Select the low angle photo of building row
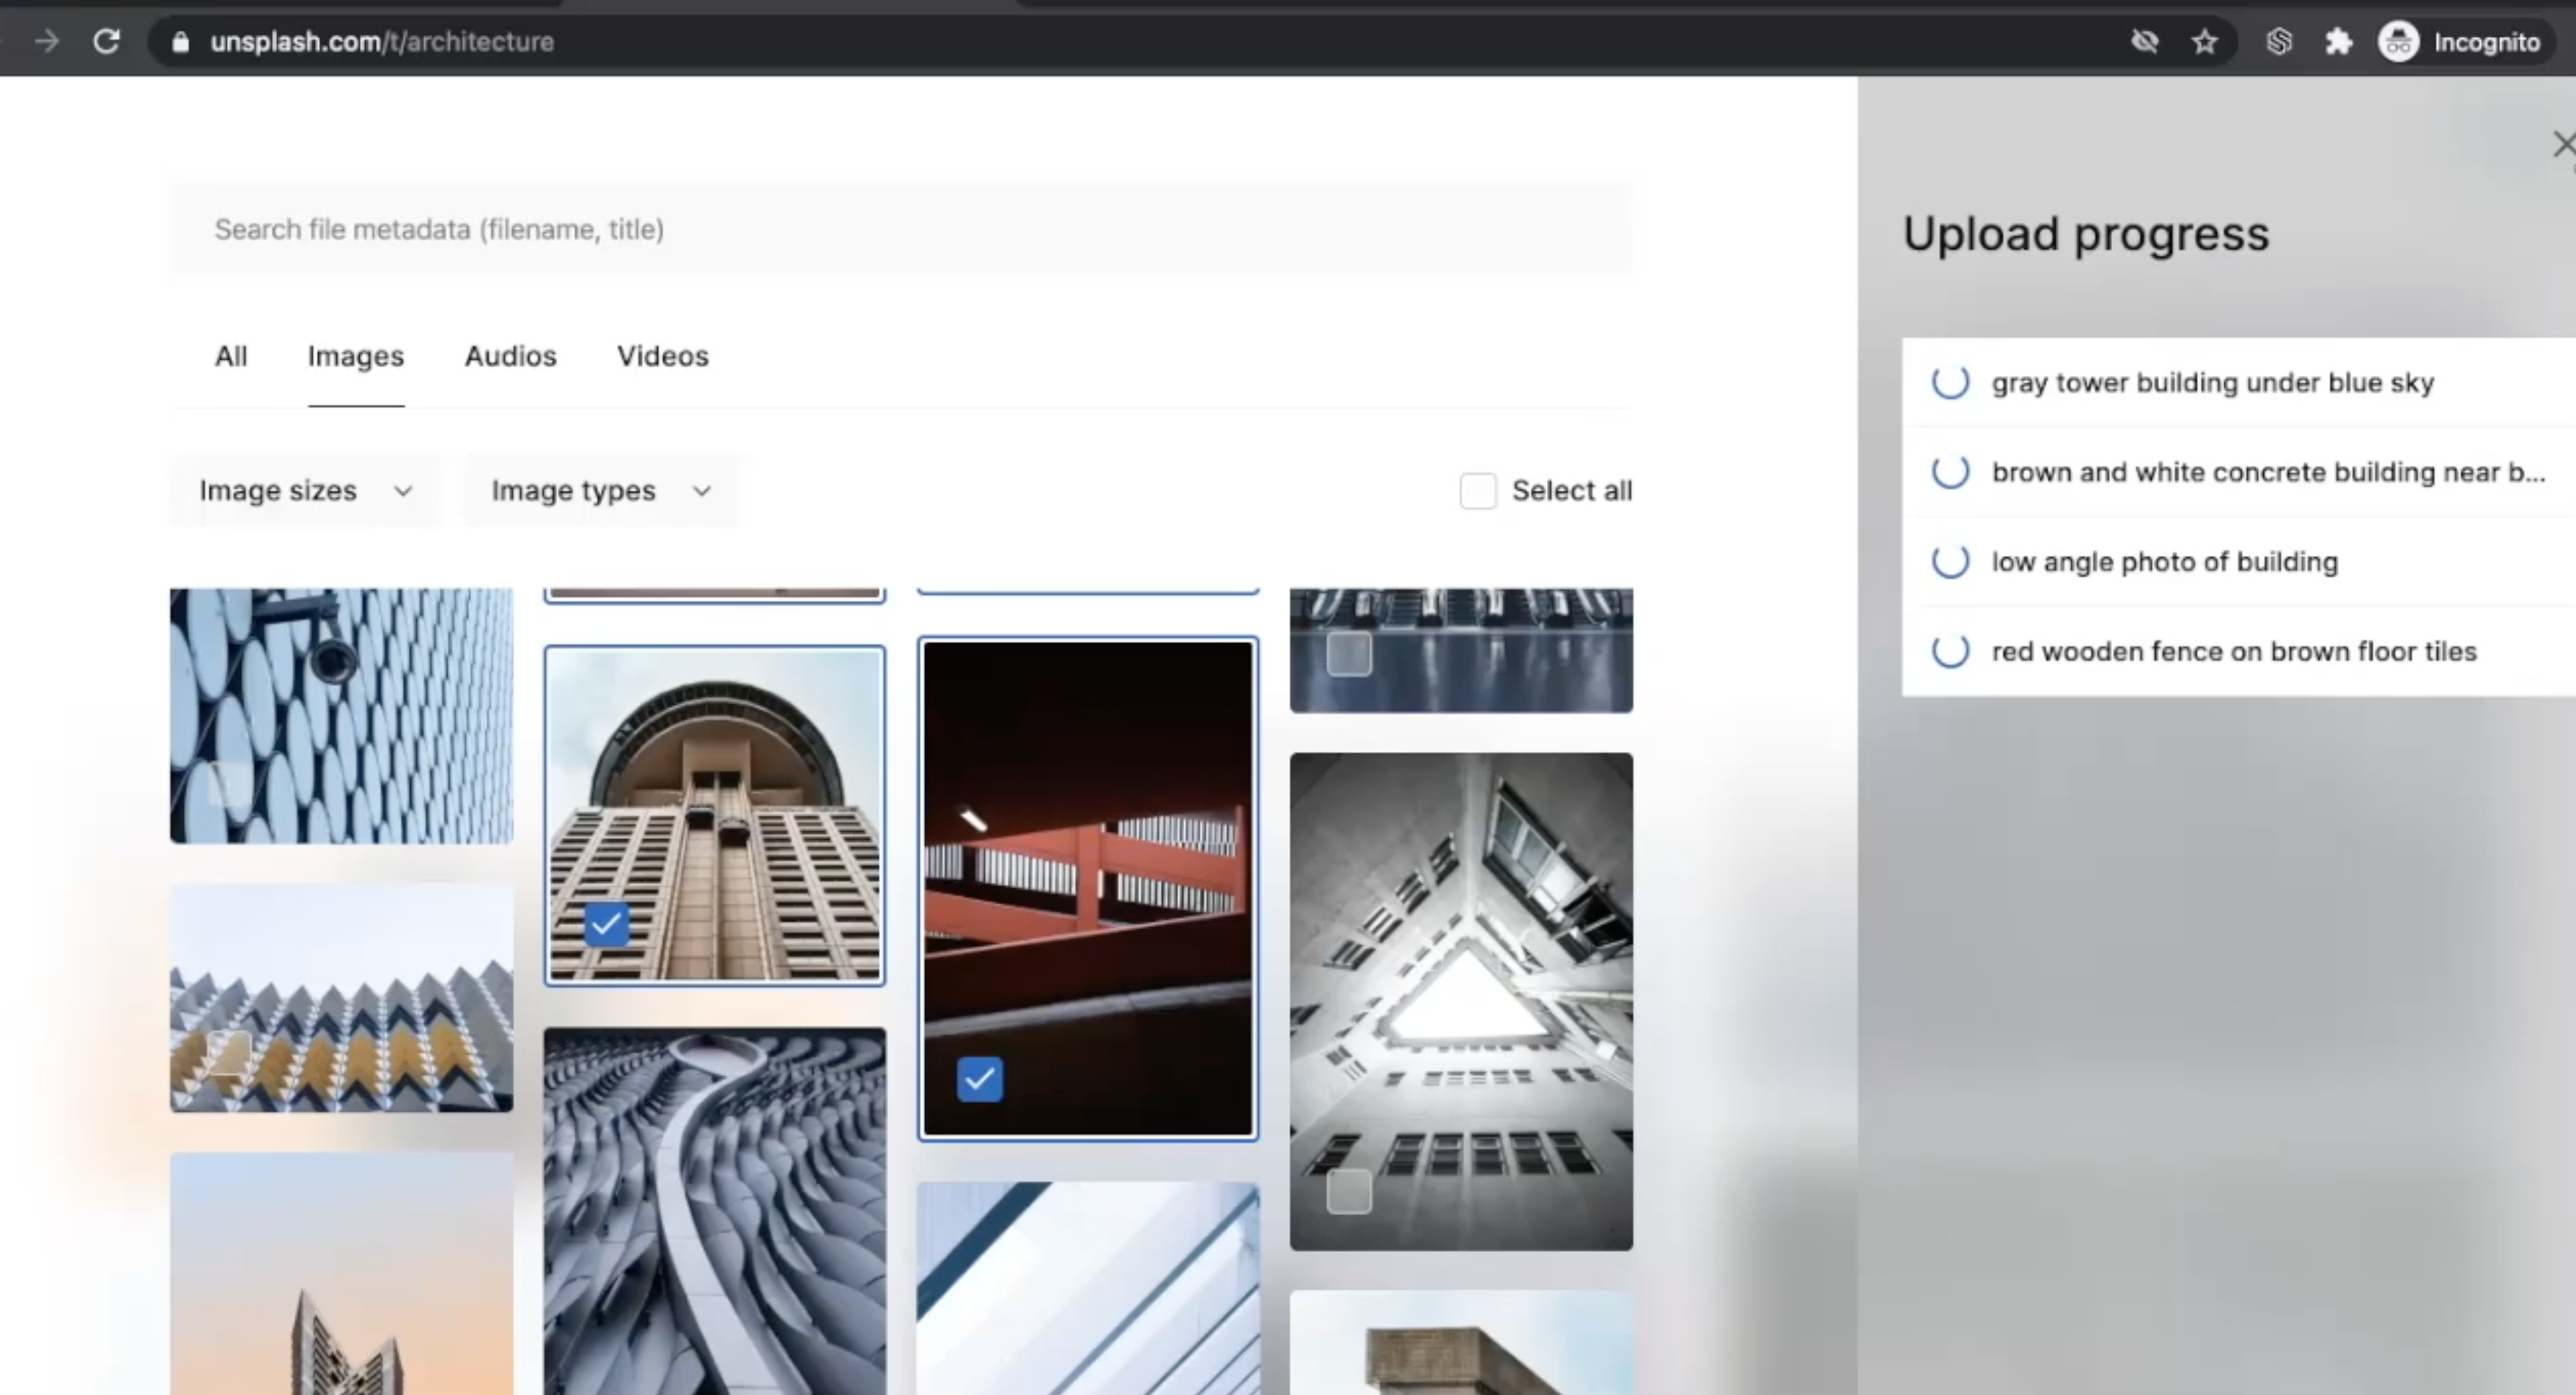Viewport: 2576px width, 1395px height. [2239, 561]
